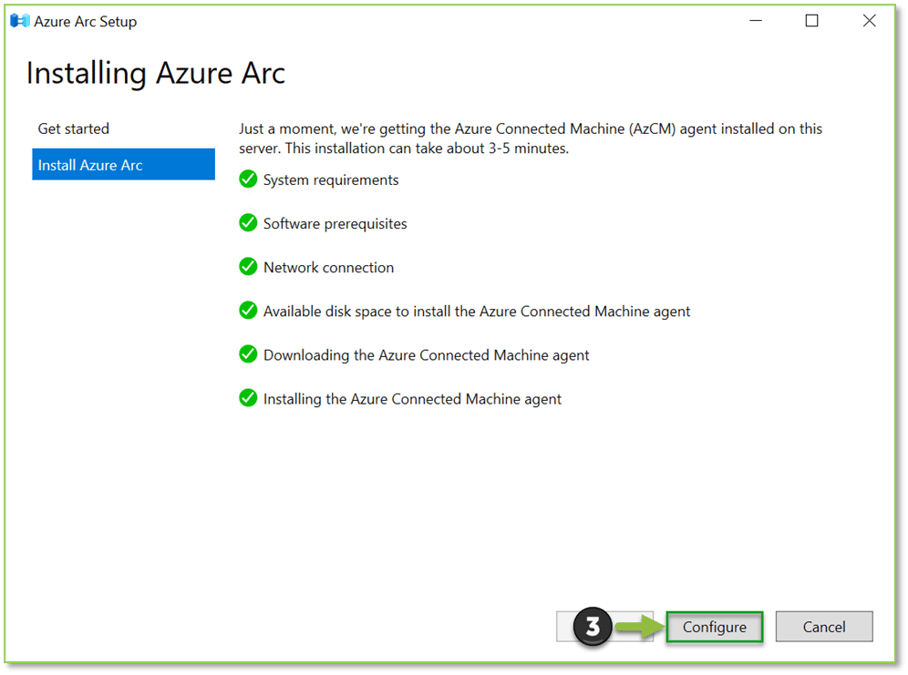The height and width of the screenshot is (675, 908).
Task: Click the green arrow pointing to Configure
Action: coord(638,626)
